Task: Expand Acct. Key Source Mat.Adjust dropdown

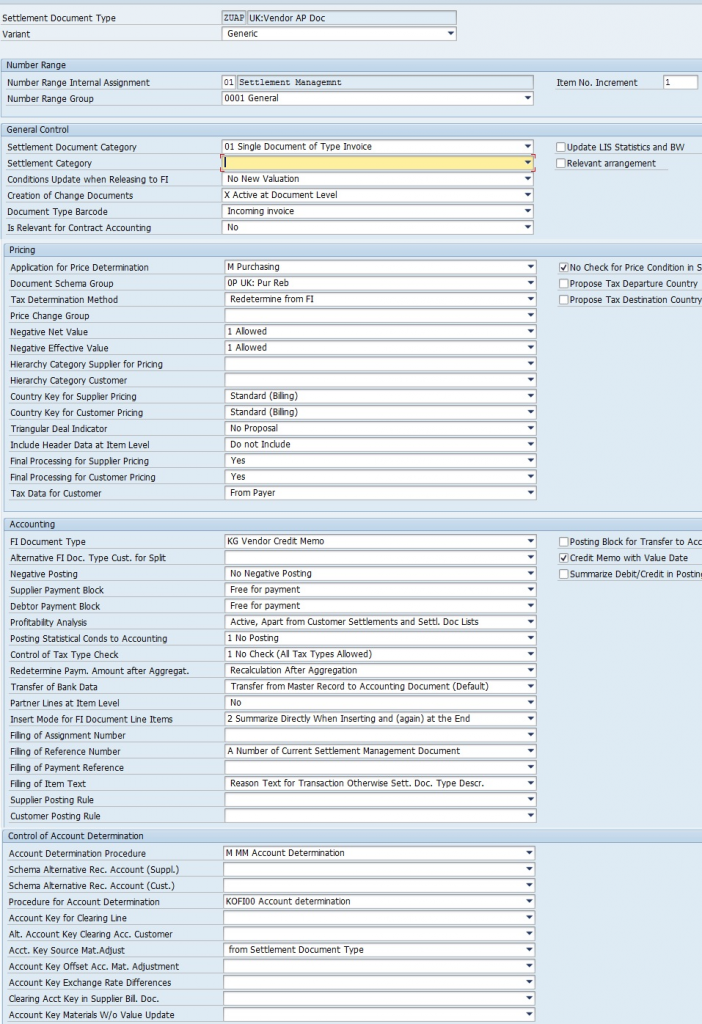Action: click(379, 950)
